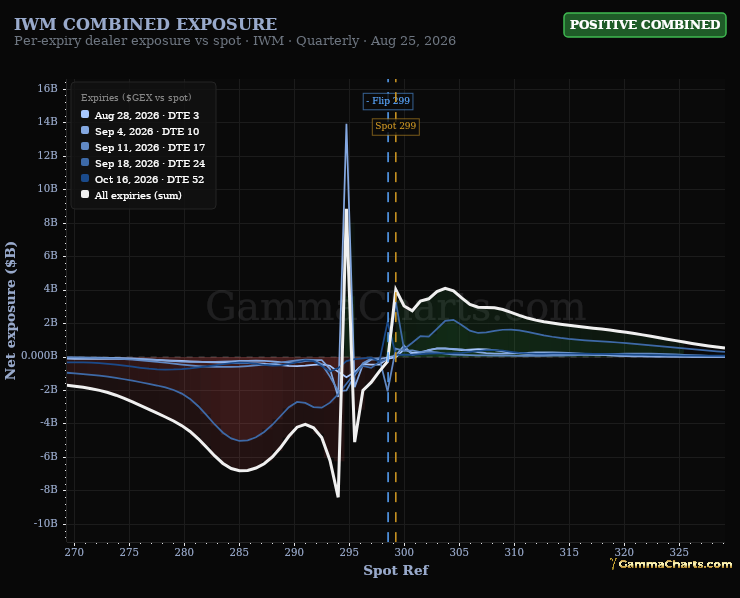740x598 pixels.
Task: Click the 270 x-axis tick label
Action: tap(75, 552)
